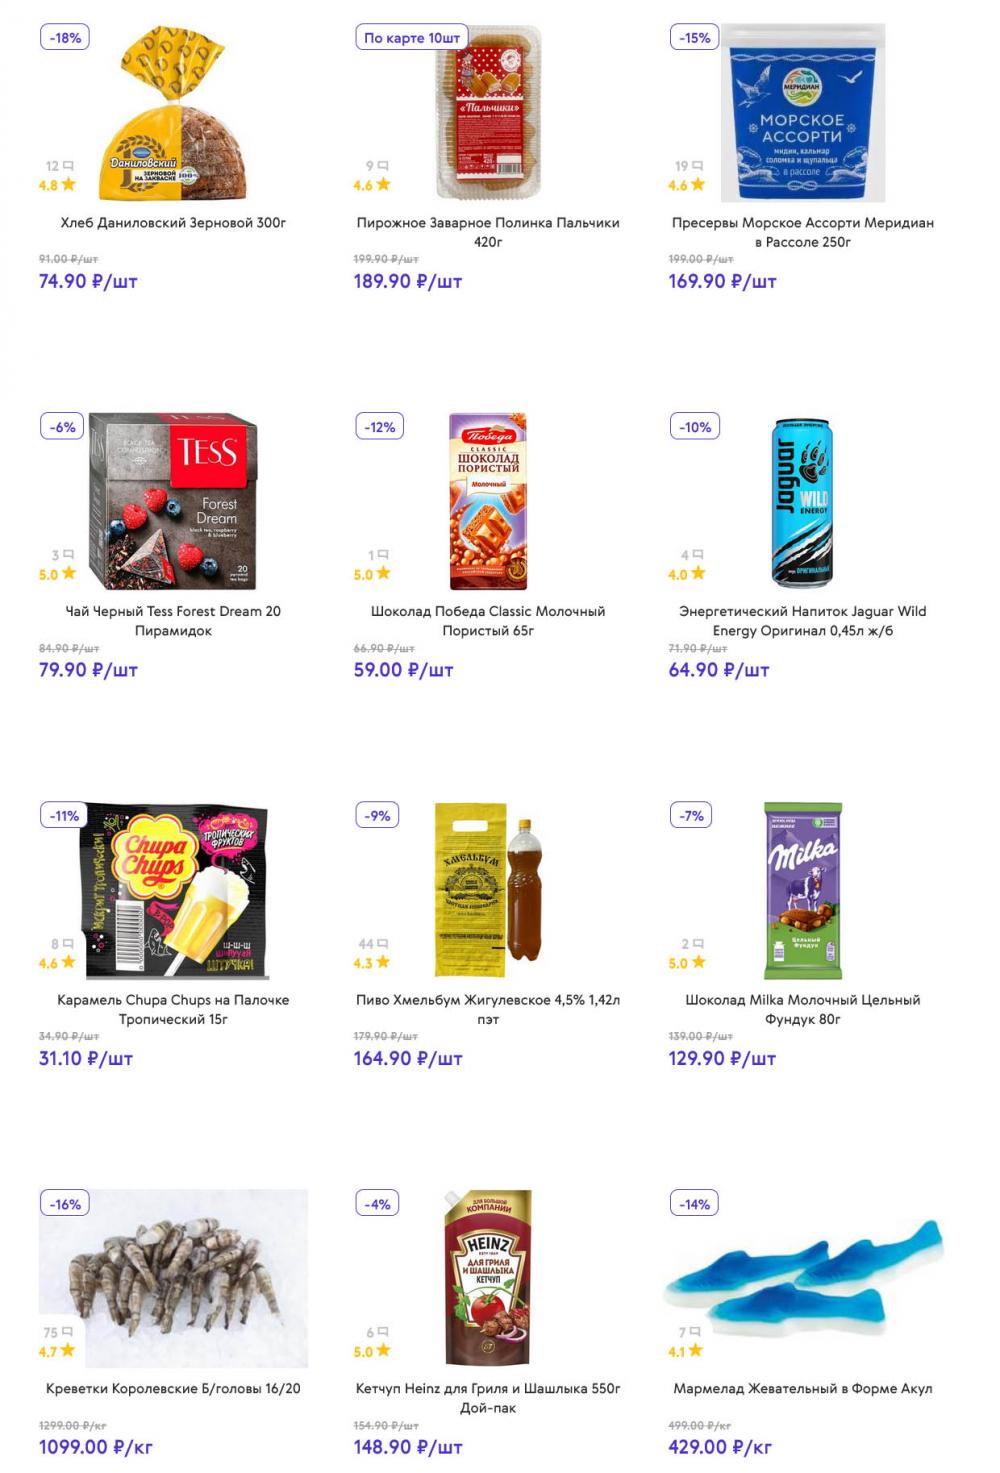Click the -14% badge on Мармелад
This screenshot has height=1473, width=1000.
click(x=695, y=1204)
